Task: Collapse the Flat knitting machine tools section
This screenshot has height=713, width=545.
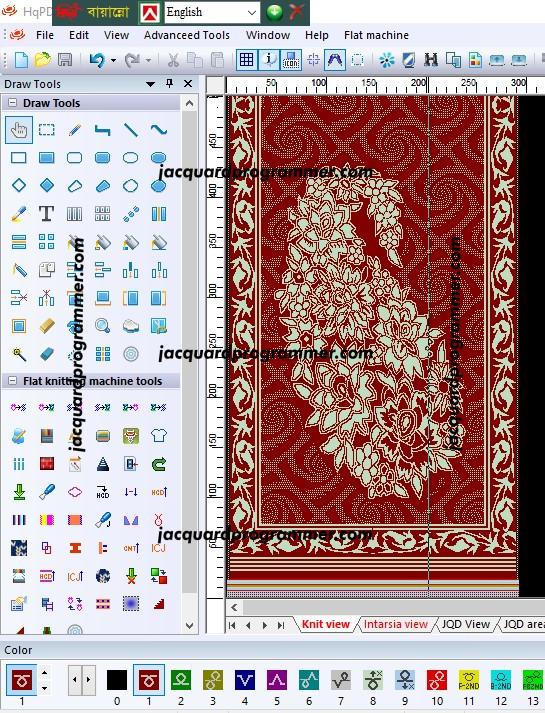Action: 13,381
